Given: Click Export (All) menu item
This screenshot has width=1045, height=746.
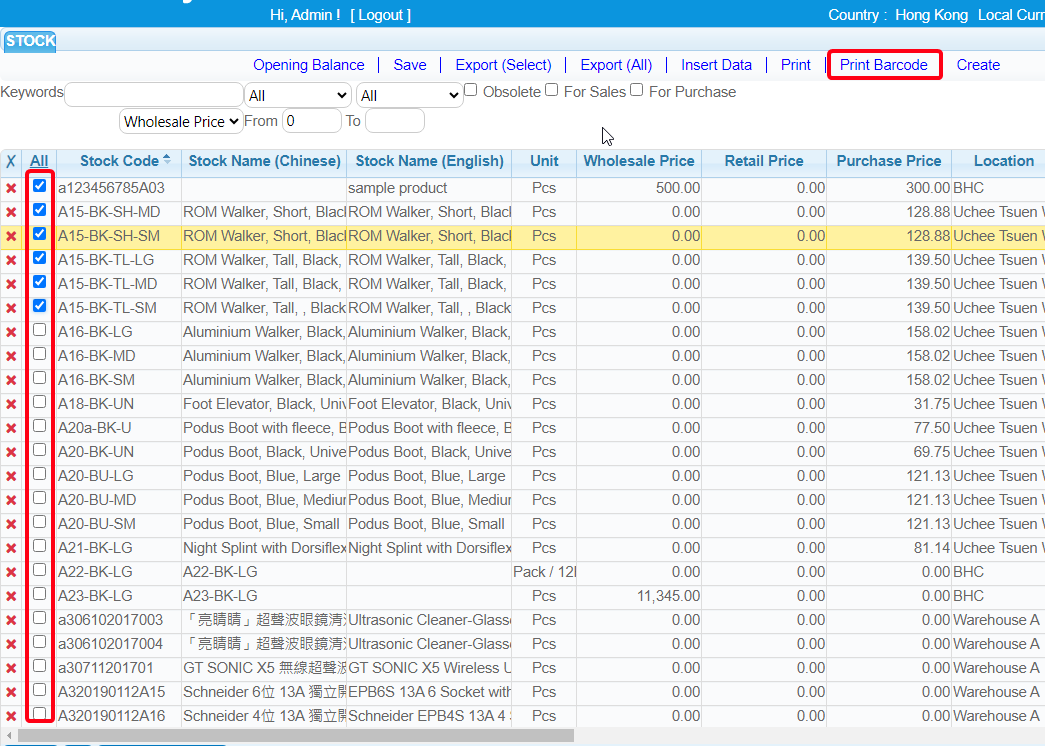Looking at the screenshot, I should pyautogui.click(x=616, y=65).
